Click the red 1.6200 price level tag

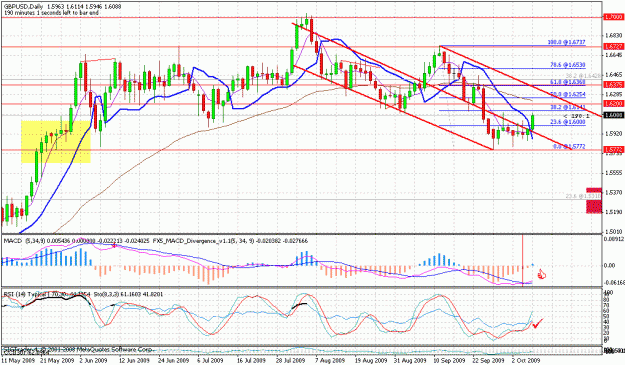(x=613, y=104)
